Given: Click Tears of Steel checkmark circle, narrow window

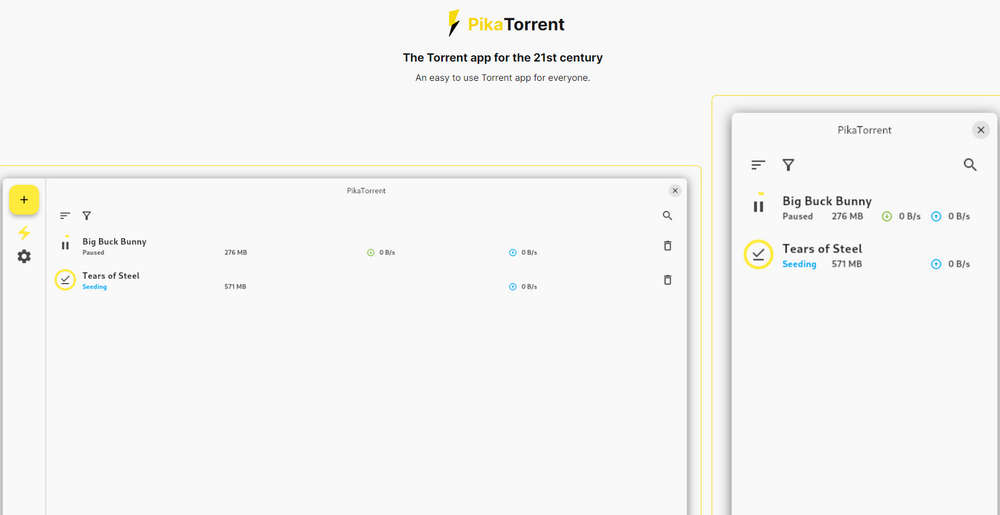Looking at the screenshot, I should (x=758, y=254).
